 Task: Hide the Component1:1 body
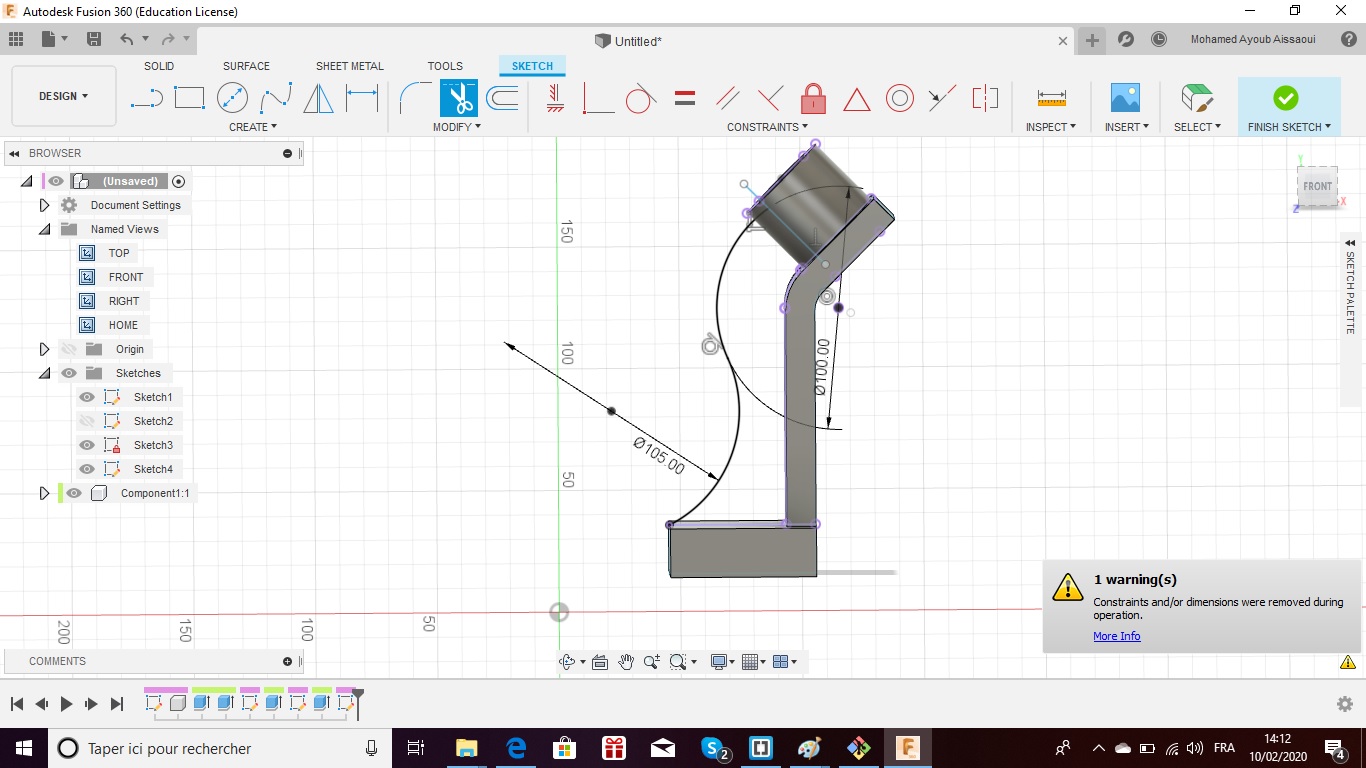pos(74,493)
